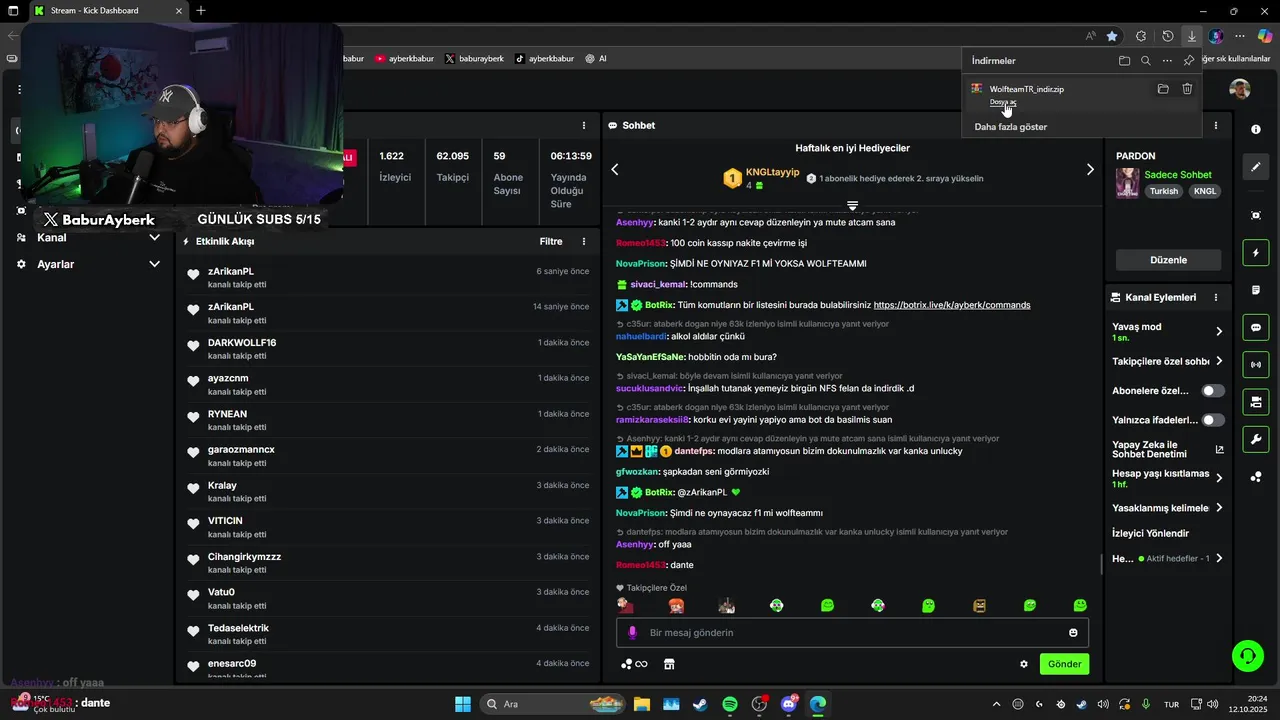The height and width of the screenshot is (720, 1280).
Task: Open stats panel three-dot menu
Action: pos(584,126)
